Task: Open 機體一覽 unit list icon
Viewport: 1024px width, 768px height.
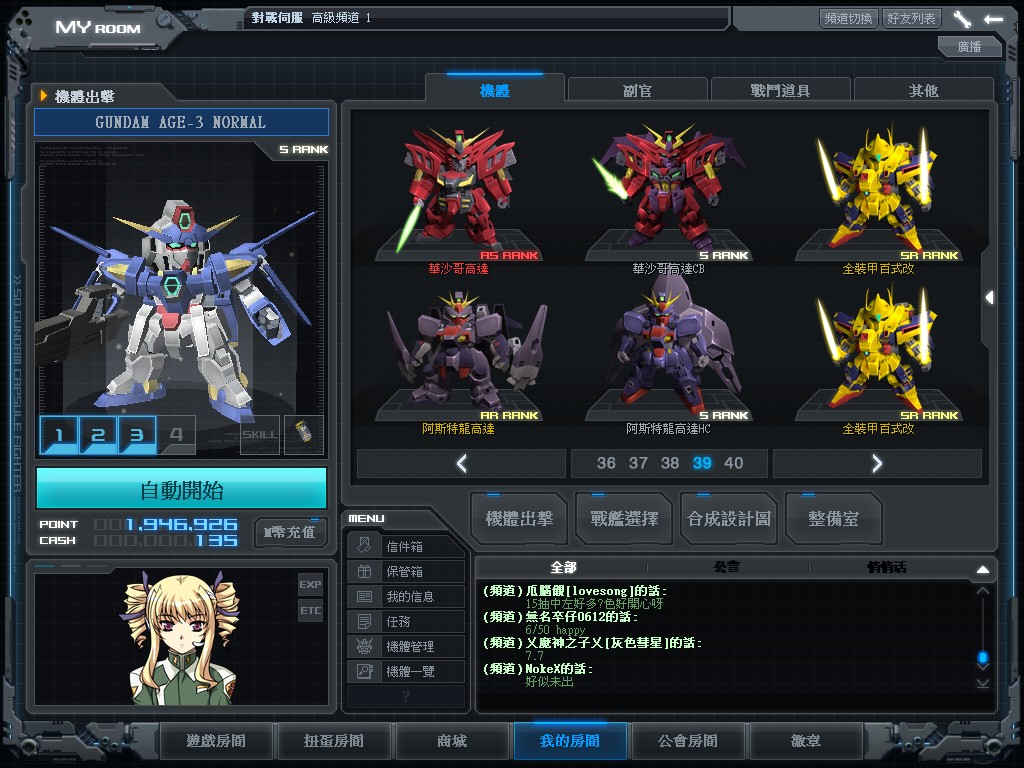Action: coord(364,671)
